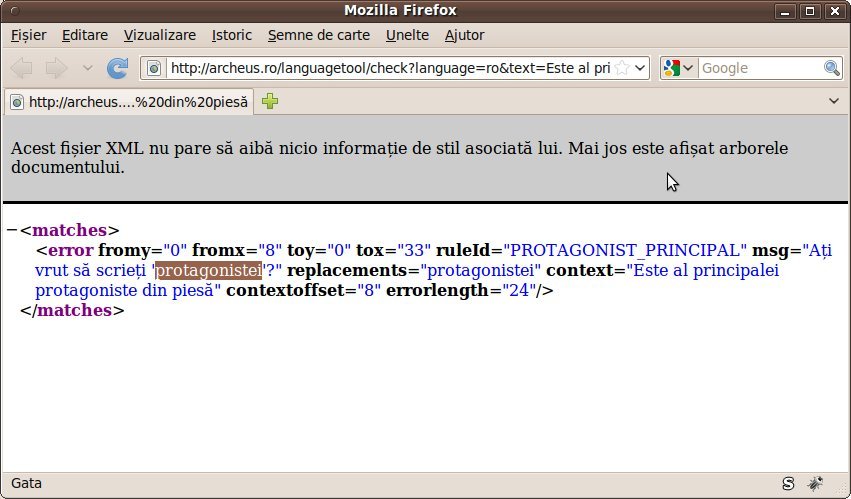Open the Fișier menu
851x499 pixels.
28,35
